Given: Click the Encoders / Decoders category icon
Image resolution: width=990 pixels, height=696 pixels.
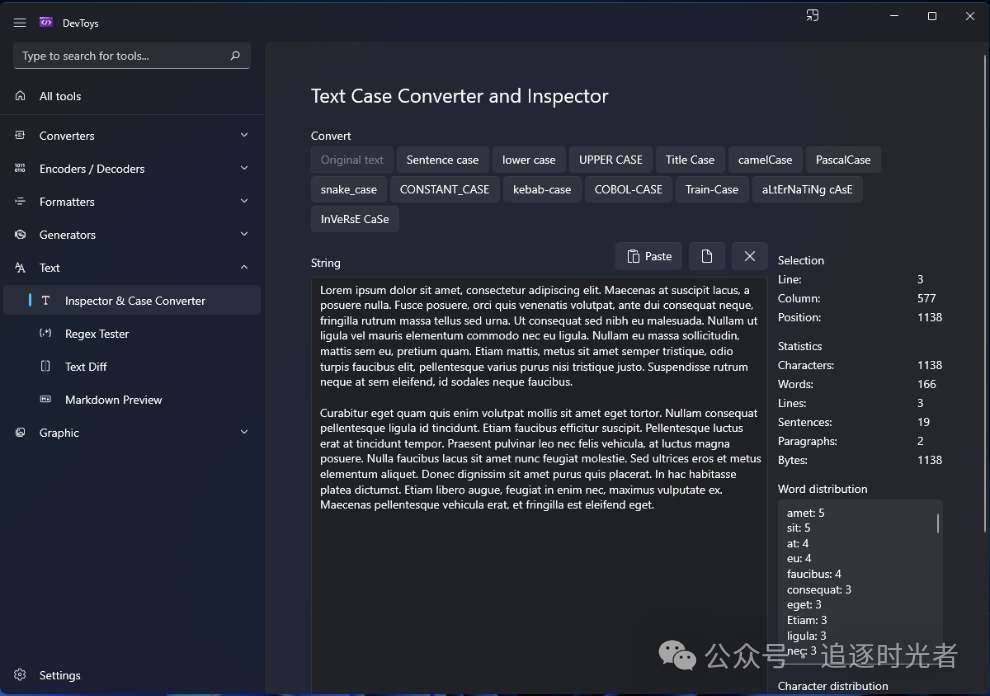Looking at the screenshot, I should coord(20,168).
